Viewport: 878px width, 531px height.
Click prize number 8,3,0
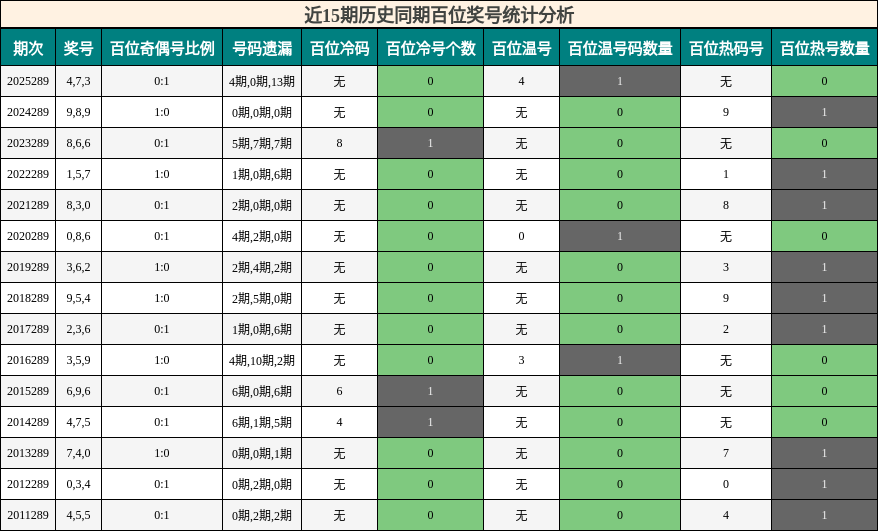tap(78, 205)
